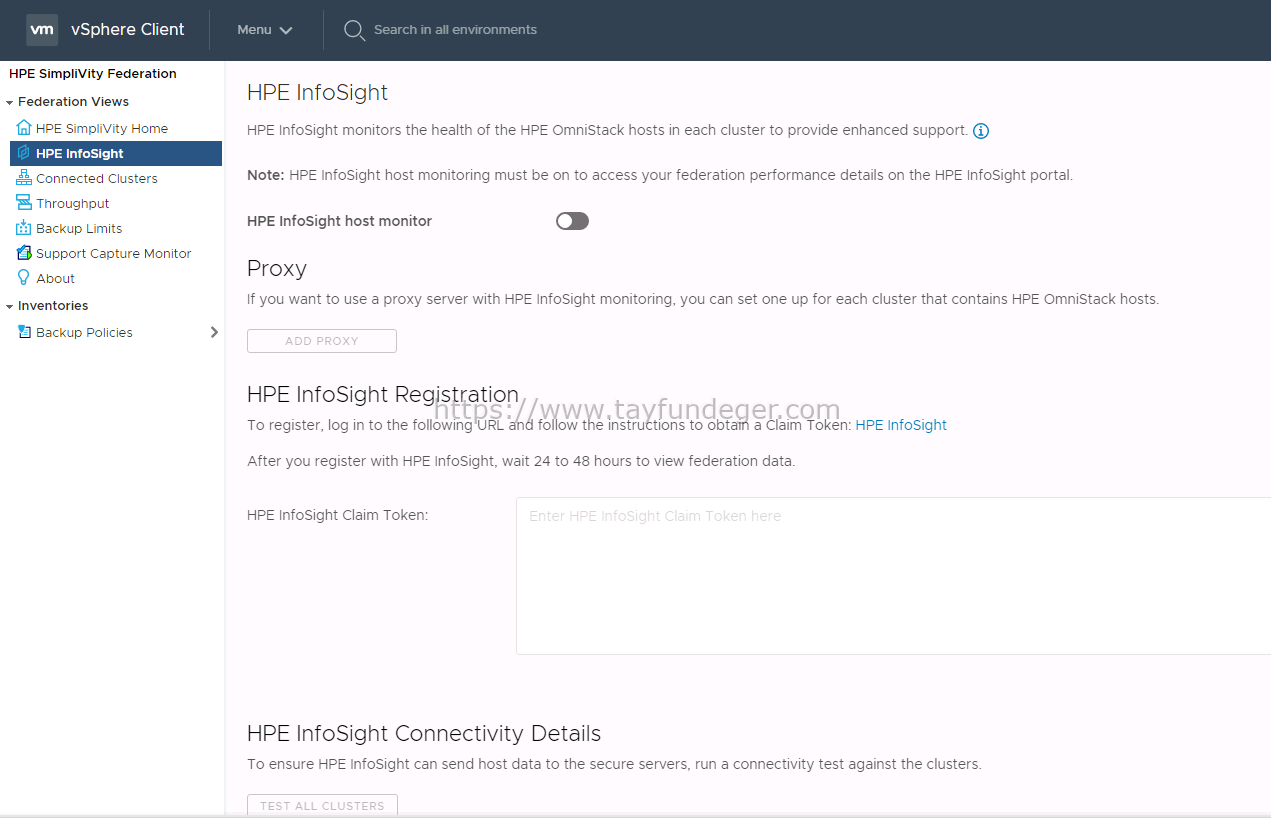The height and width of the screenshot is (819, 1271).
Task: Click the About lightbulb icon
Action: pyautogui.click(x=24, y=278)
